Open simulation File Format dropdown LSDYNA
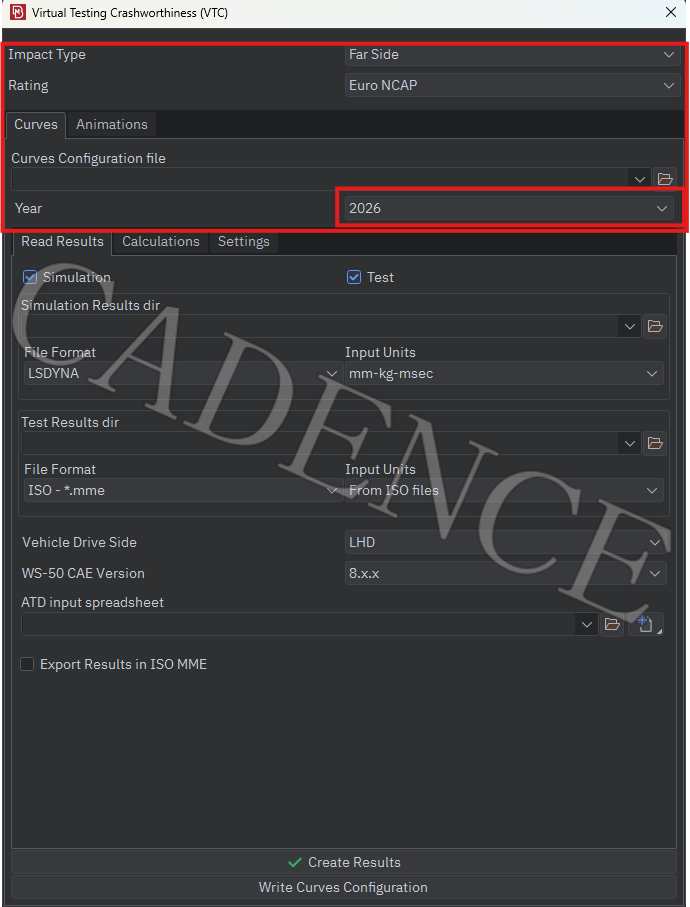The width and height of the screenshot is (690, 907). coord(182,374)
